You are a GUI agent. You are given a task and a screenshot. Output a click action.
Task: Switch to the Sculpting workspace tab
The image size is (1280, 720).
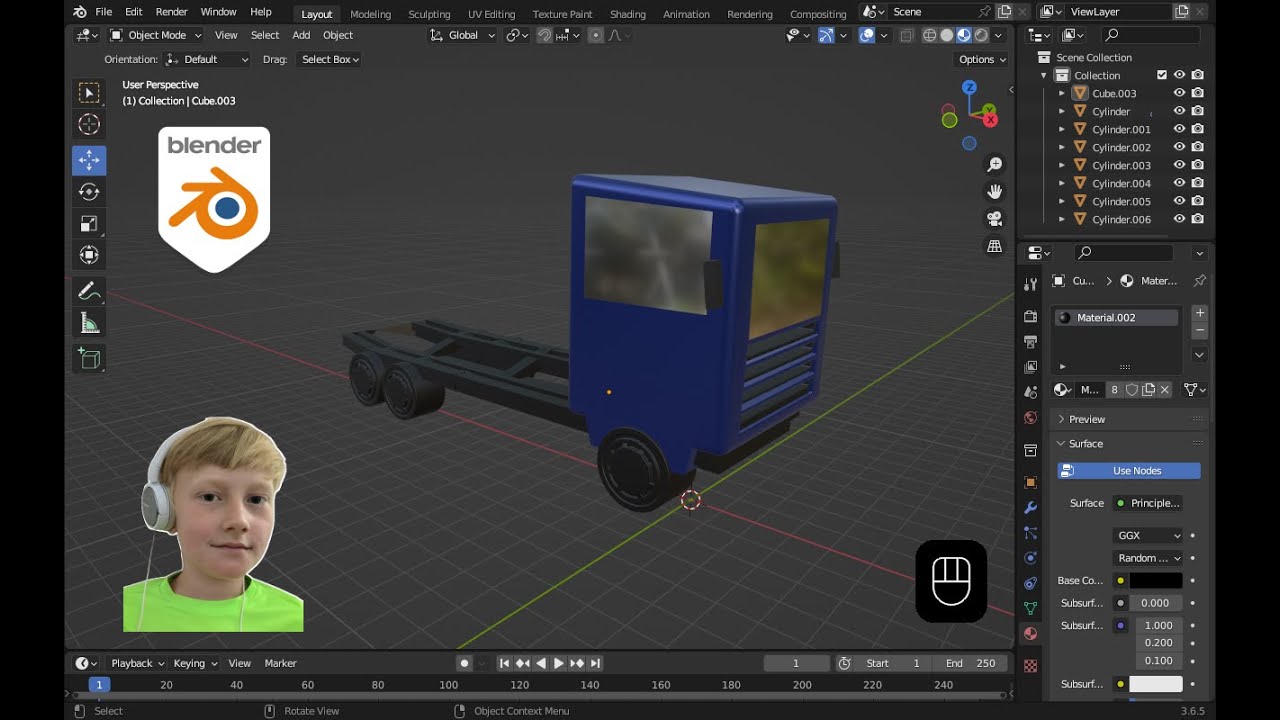(x=429, y=14)
